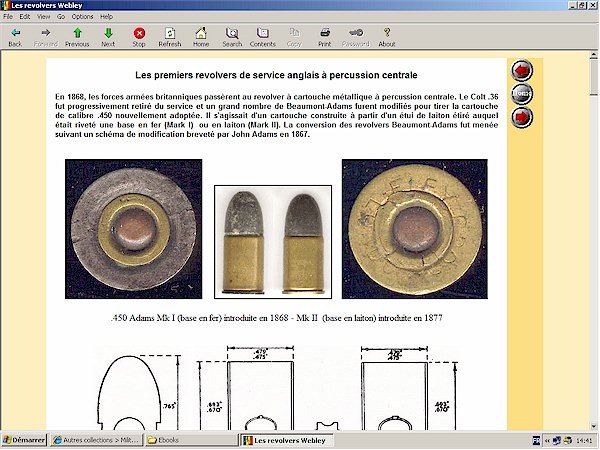Switch to Ebooks folder taskbar window

[x=191, y=440]
